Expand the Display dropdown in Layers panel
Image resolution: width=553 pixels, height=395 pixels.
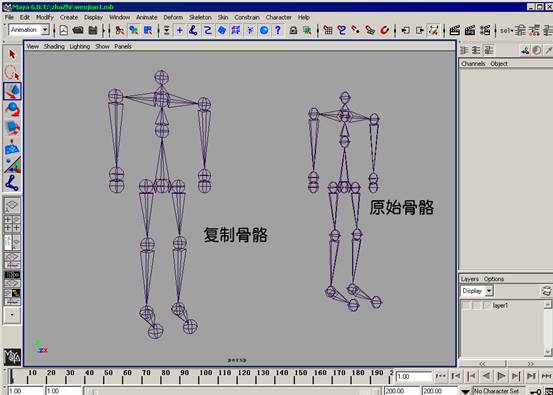477,291
